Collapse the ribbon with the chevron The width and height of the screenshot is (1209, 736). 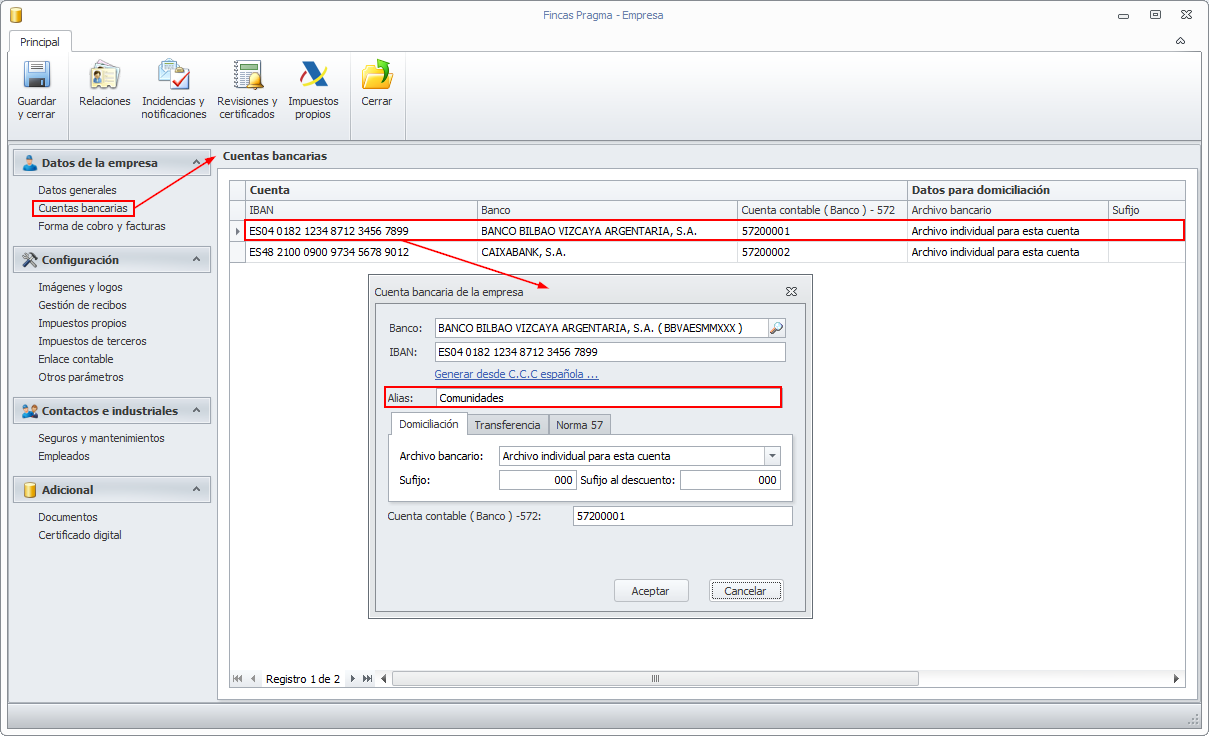pos(1181,42)
